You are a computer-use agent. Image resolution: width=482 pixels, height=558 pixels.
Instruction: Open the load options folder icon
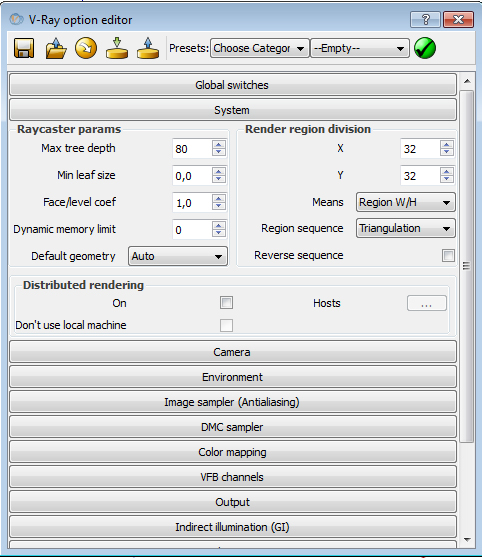point(56,48)
